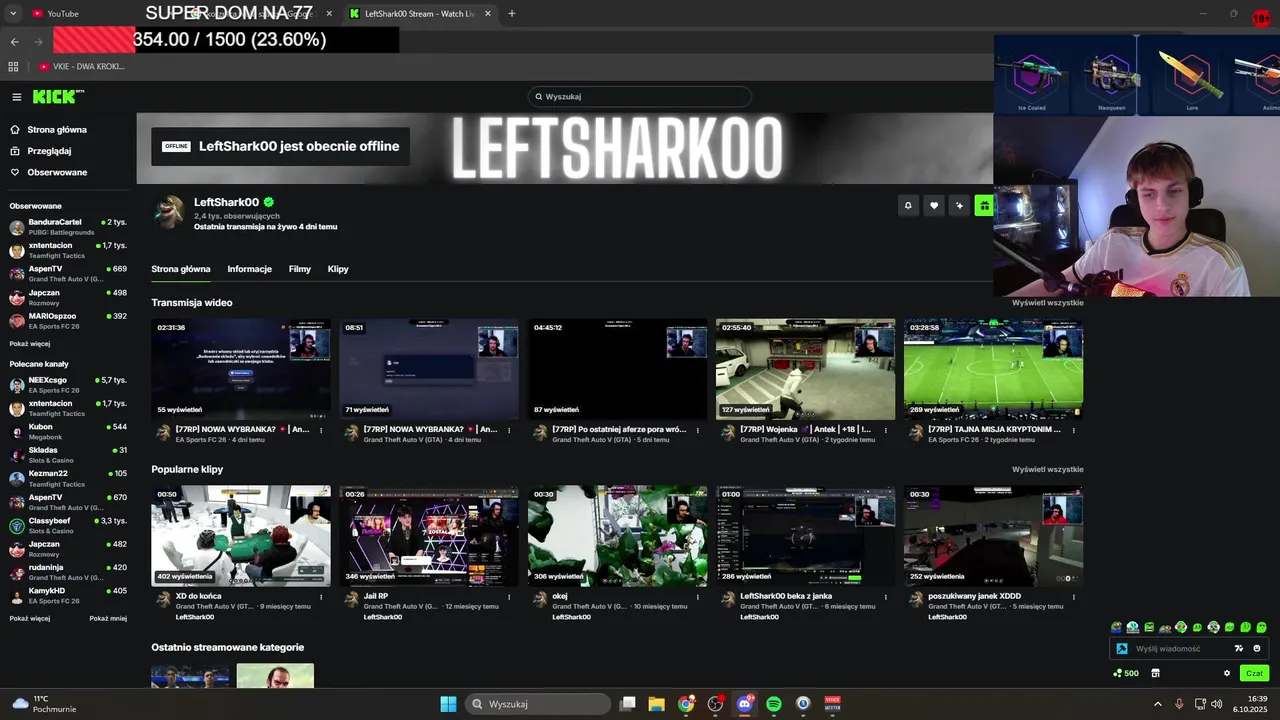
Task: Play the 02:31:36 video thumbnail
Action: pyautogui.click(x=241, y=369)
